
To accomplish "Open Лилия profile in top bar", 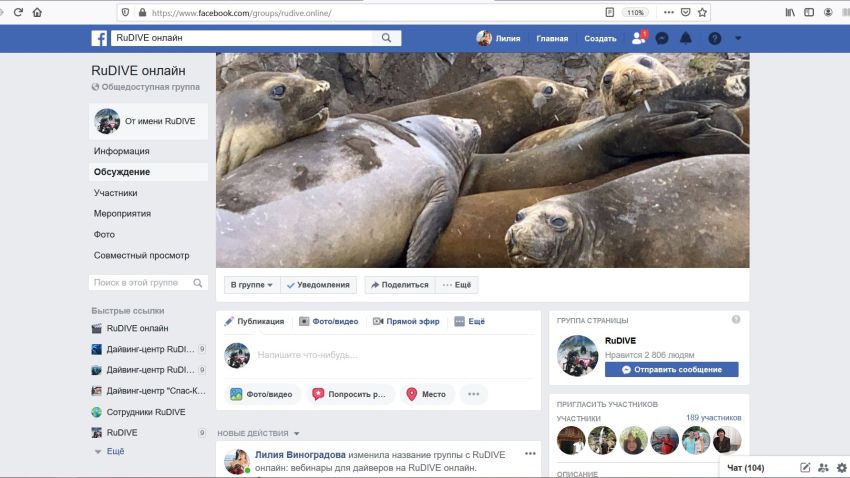I will click(x=498, y=38).
